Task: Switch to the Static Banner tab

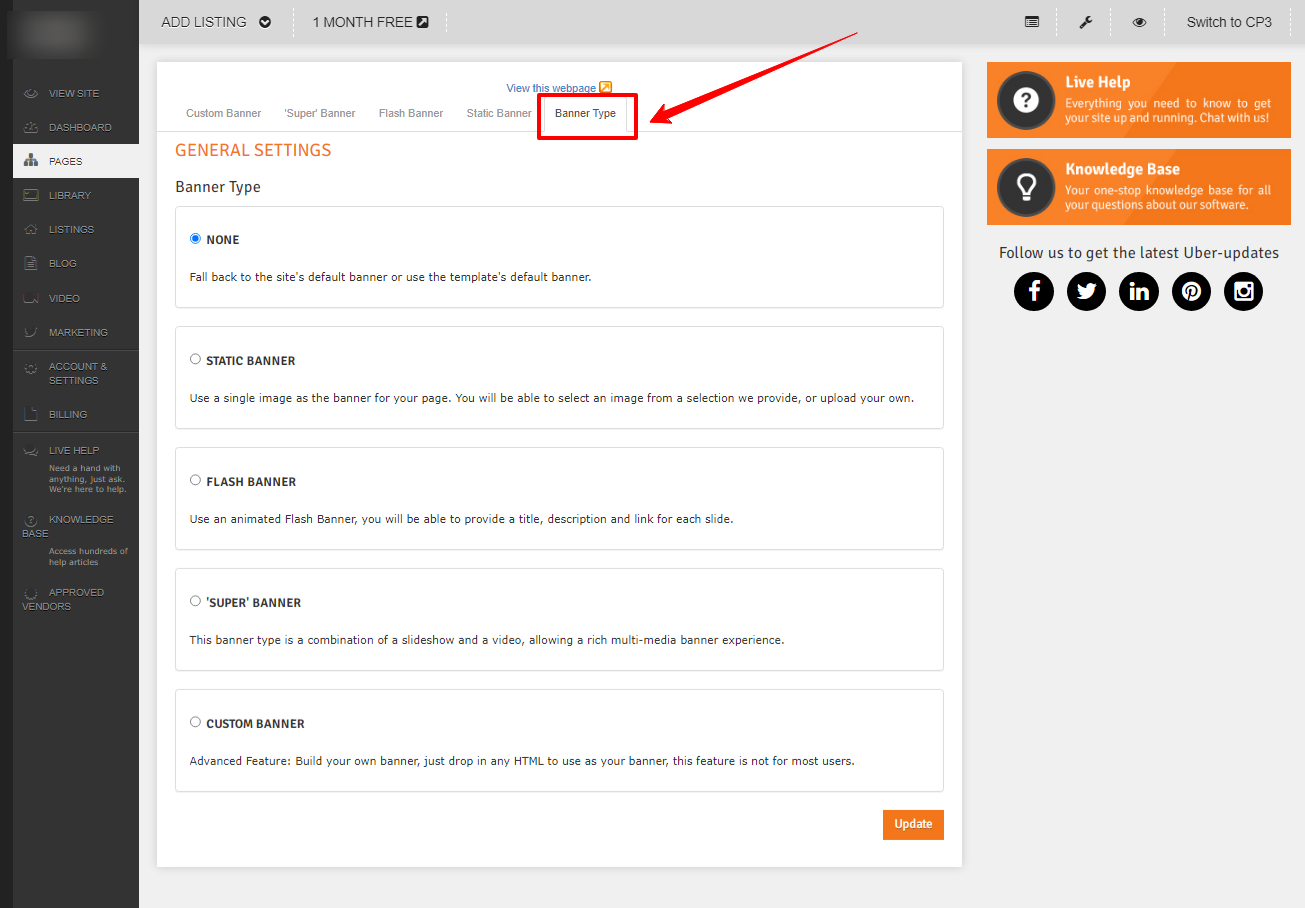Action: [x=499, y=113]
